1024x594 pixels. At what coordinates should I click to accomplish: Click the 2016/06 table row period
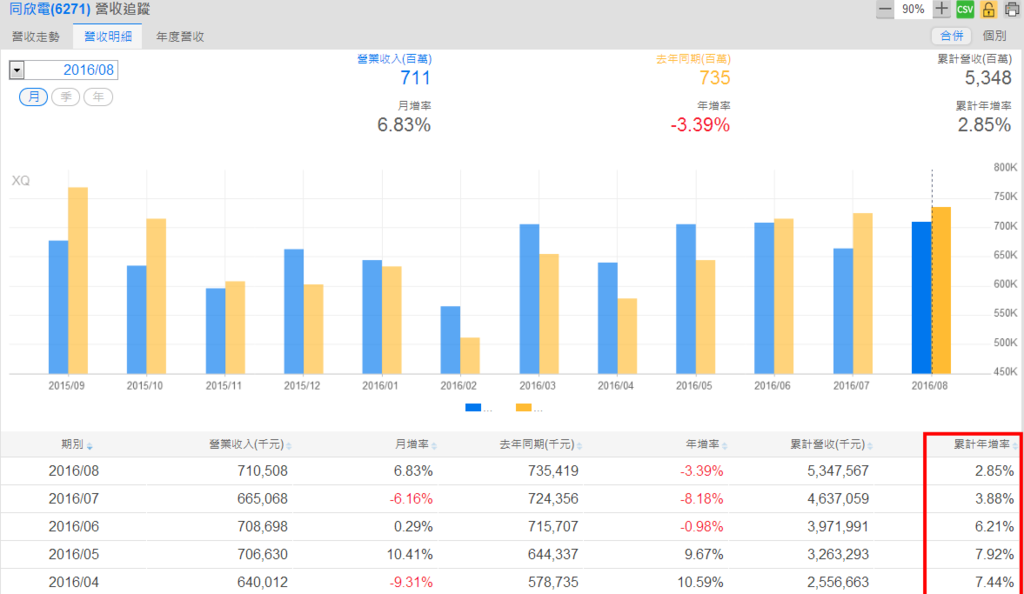(74, 527)
